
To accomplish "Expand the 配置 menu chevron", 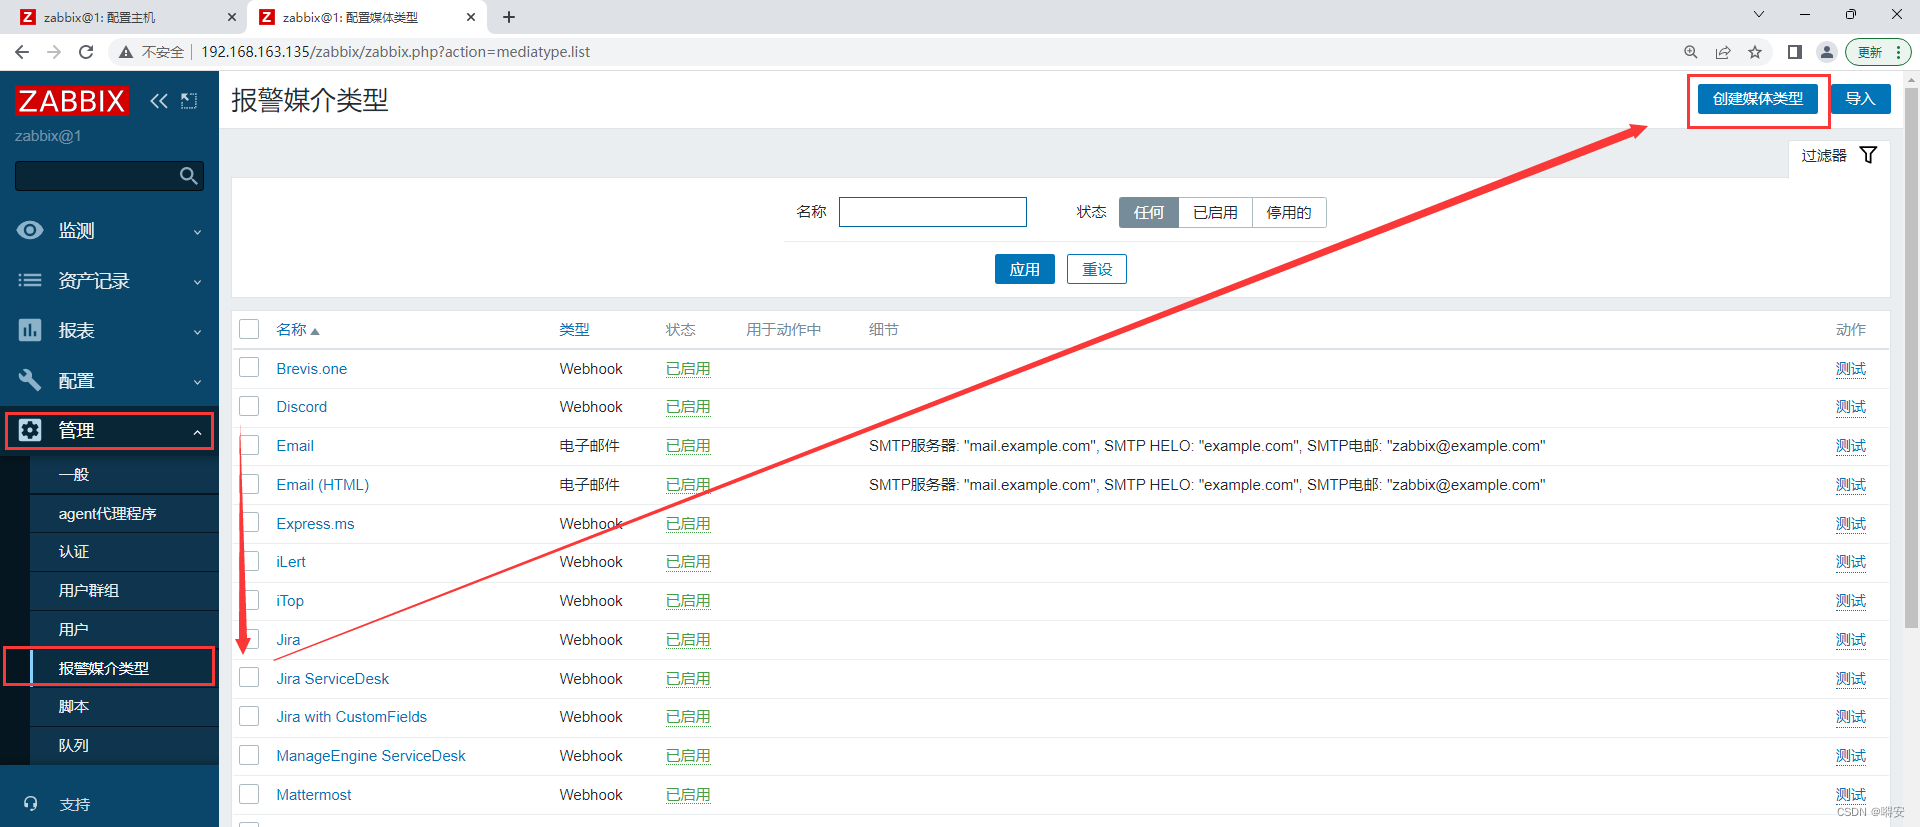I will click(197, 382).
